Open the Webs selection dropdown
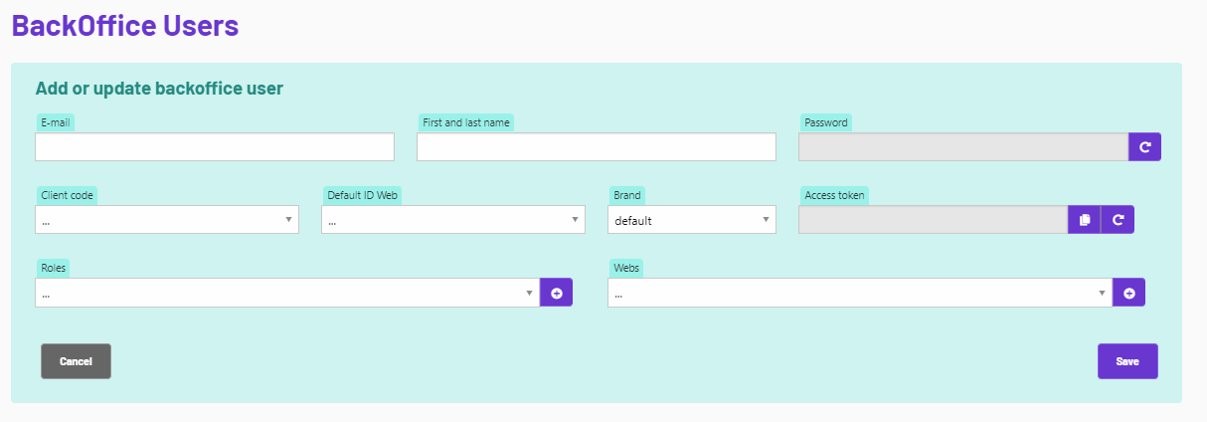1207x422 pixels. (x=860, y=293)
